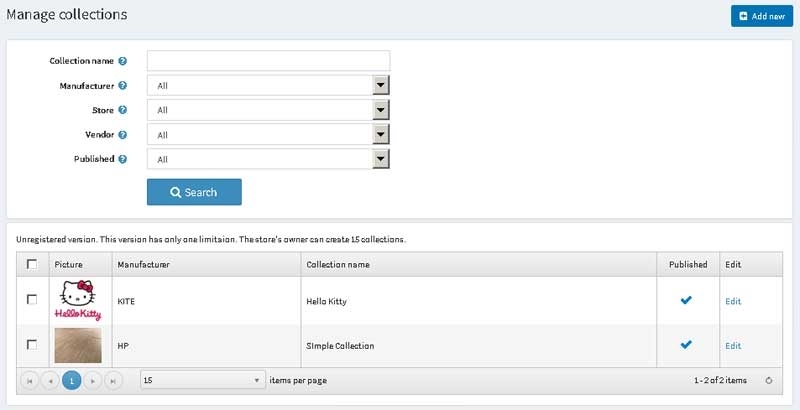
Task: Click the Published filter help icon
Action: pyautogui.click(x=122, y=159)
